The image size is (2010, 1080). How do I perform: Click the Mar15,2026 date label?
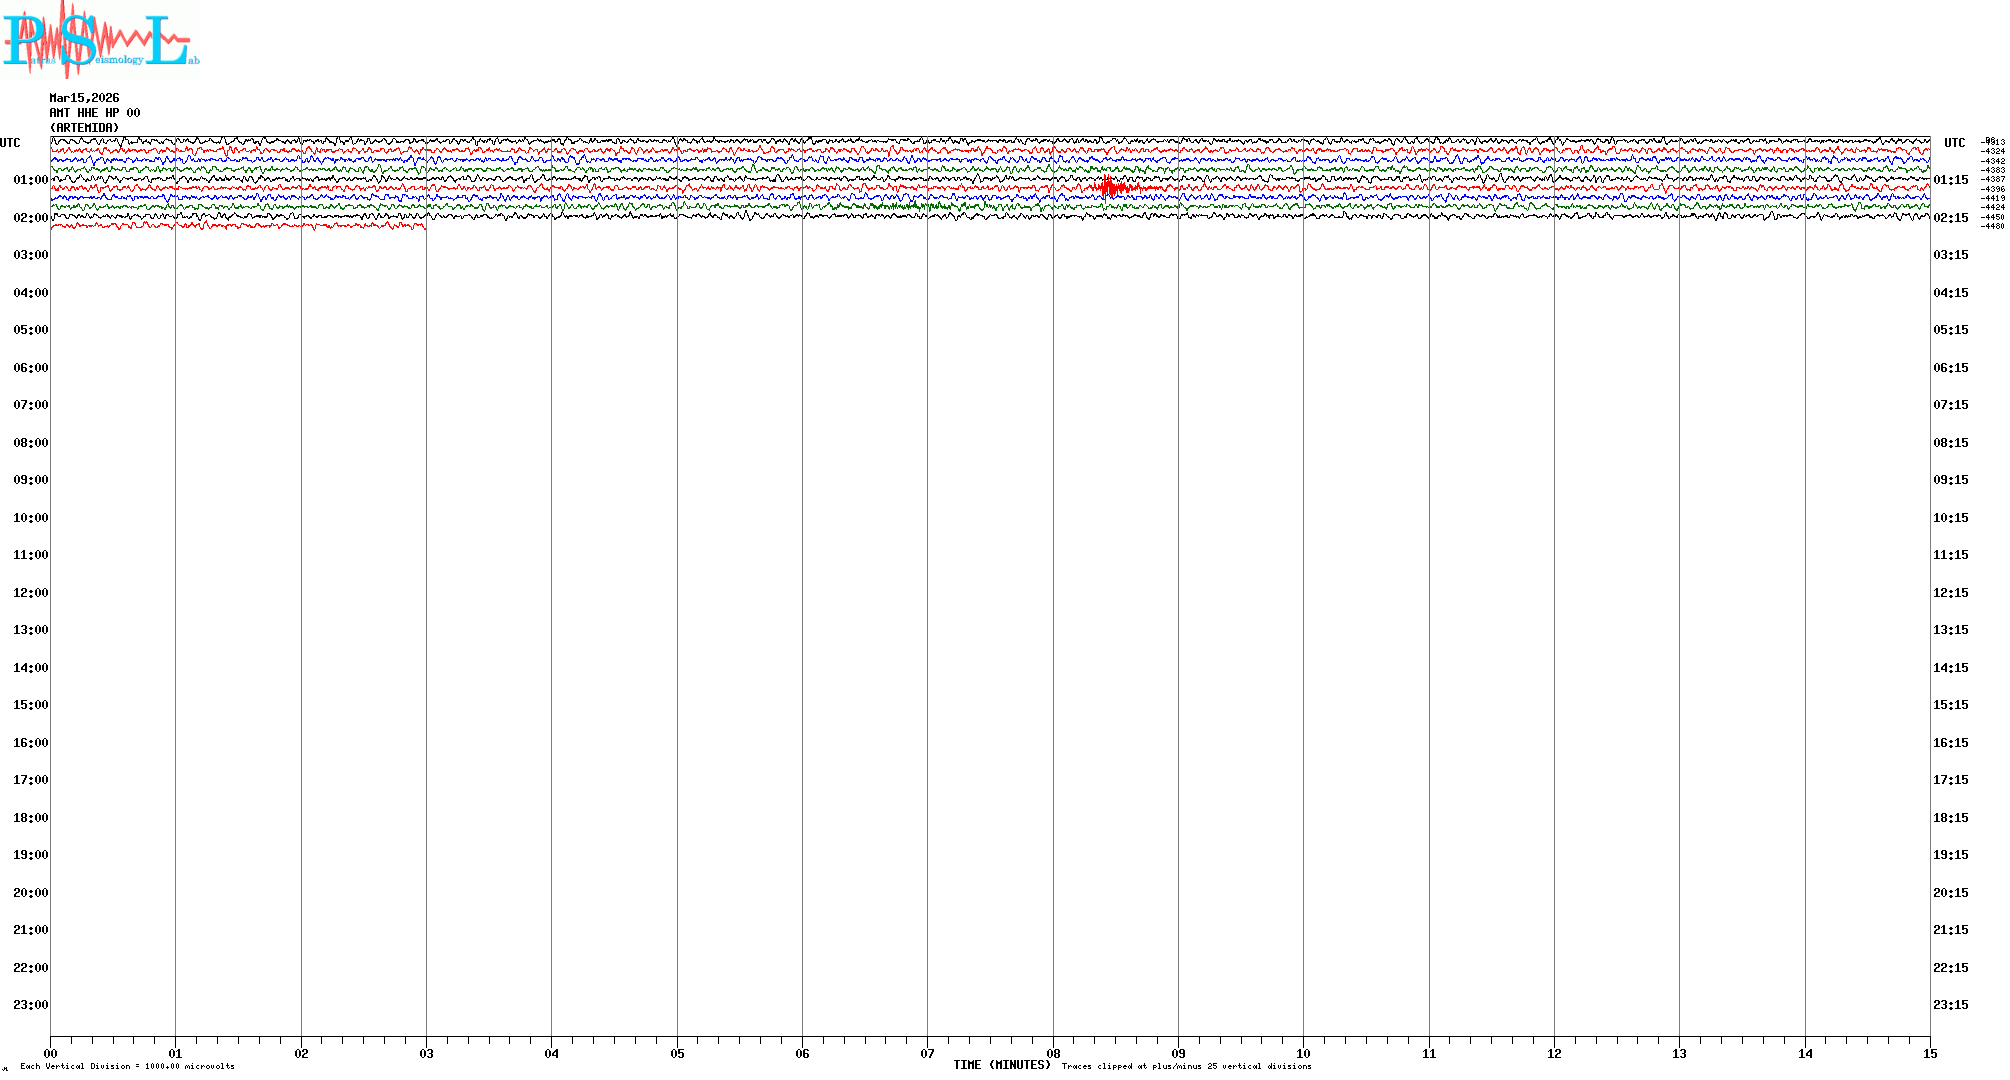tap(84, 98)
